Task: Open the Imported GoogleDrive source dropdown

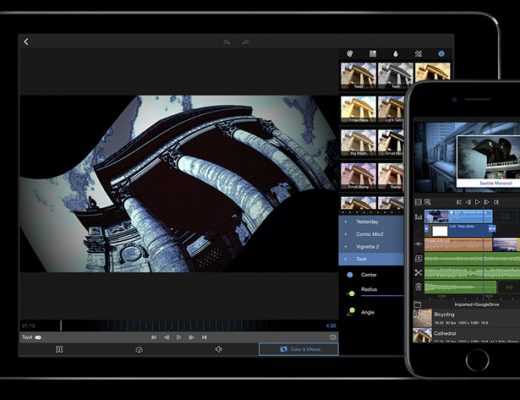Action: coord(477,305)
